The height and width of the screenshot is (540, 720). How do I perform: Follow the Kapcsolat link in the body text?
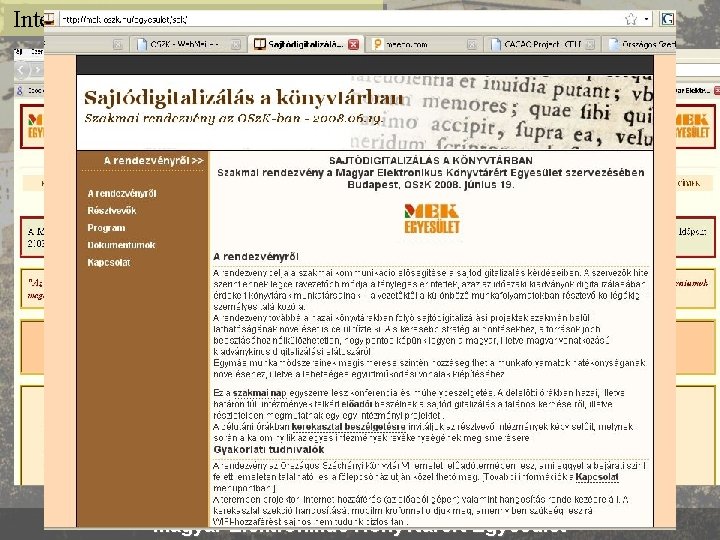[x=597, y=477]
